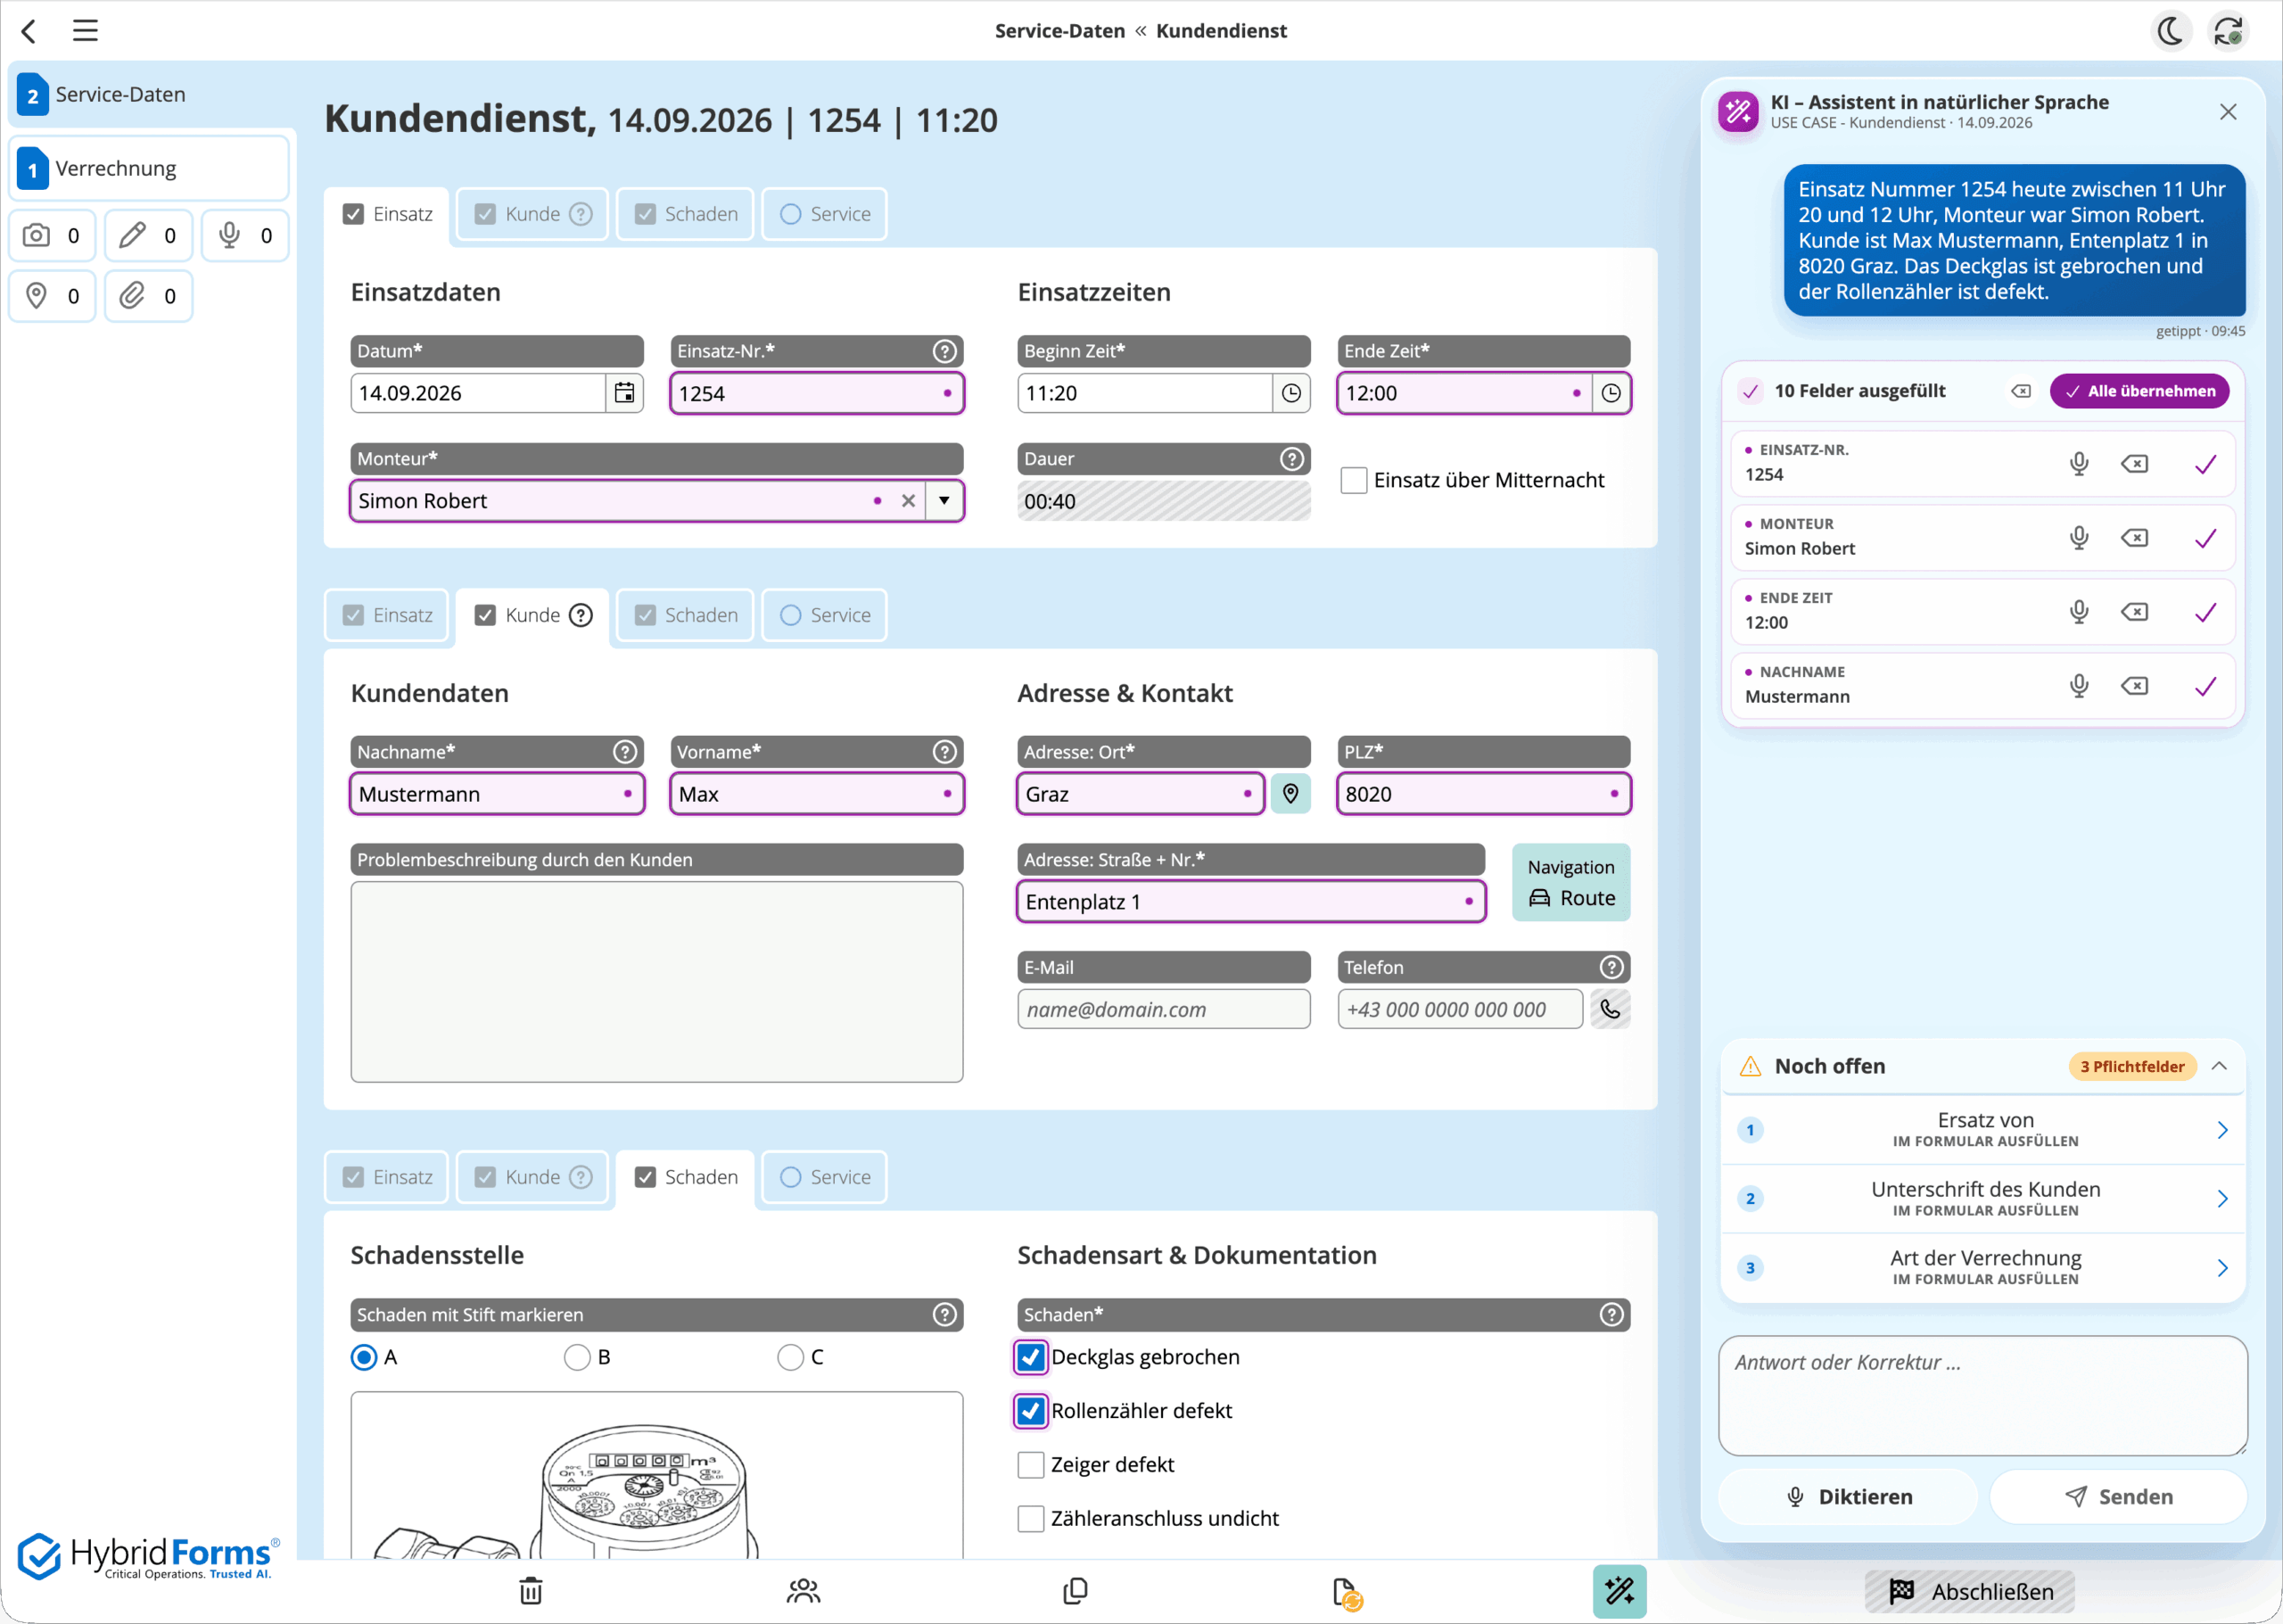Go back with the left arrow

coord(29,31)
